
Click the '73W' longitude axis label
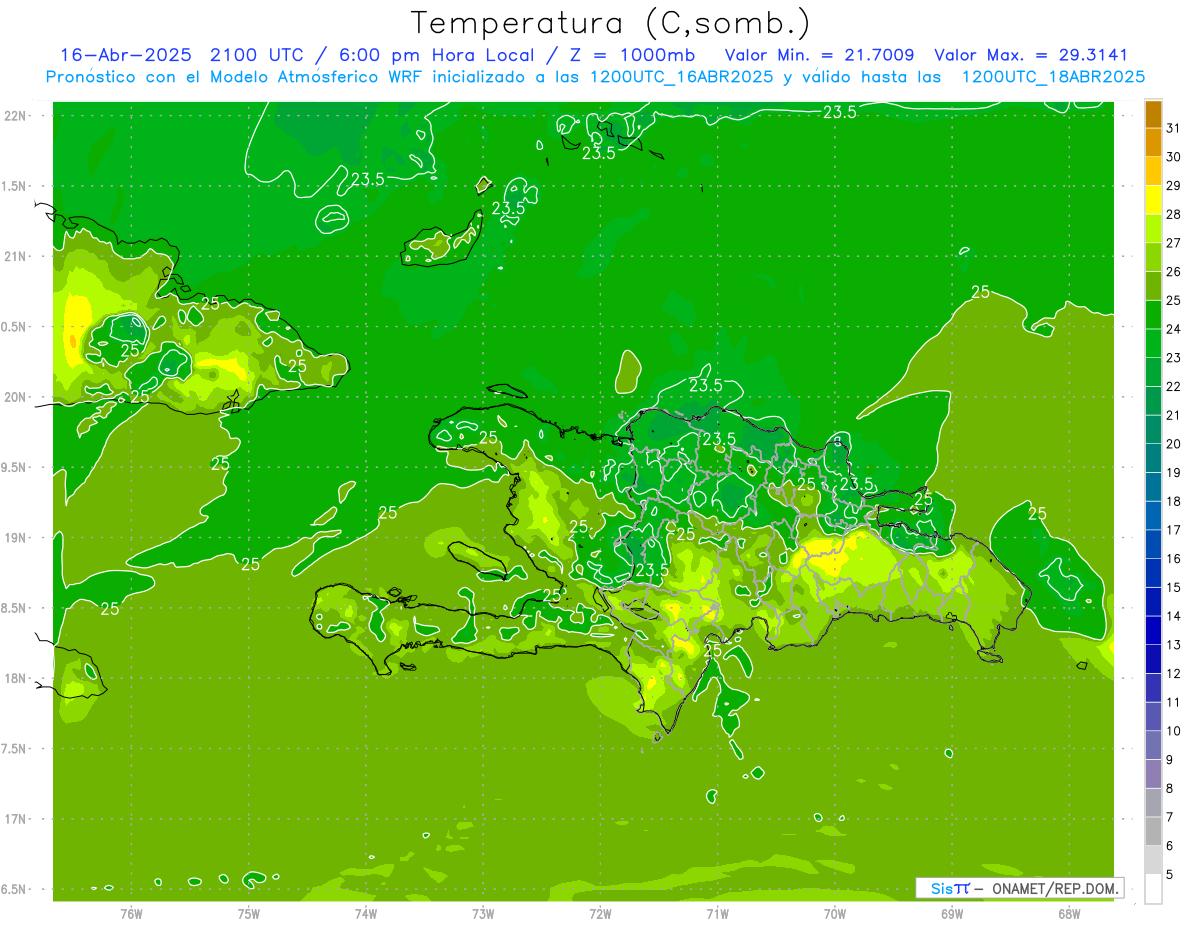point(483,913)
